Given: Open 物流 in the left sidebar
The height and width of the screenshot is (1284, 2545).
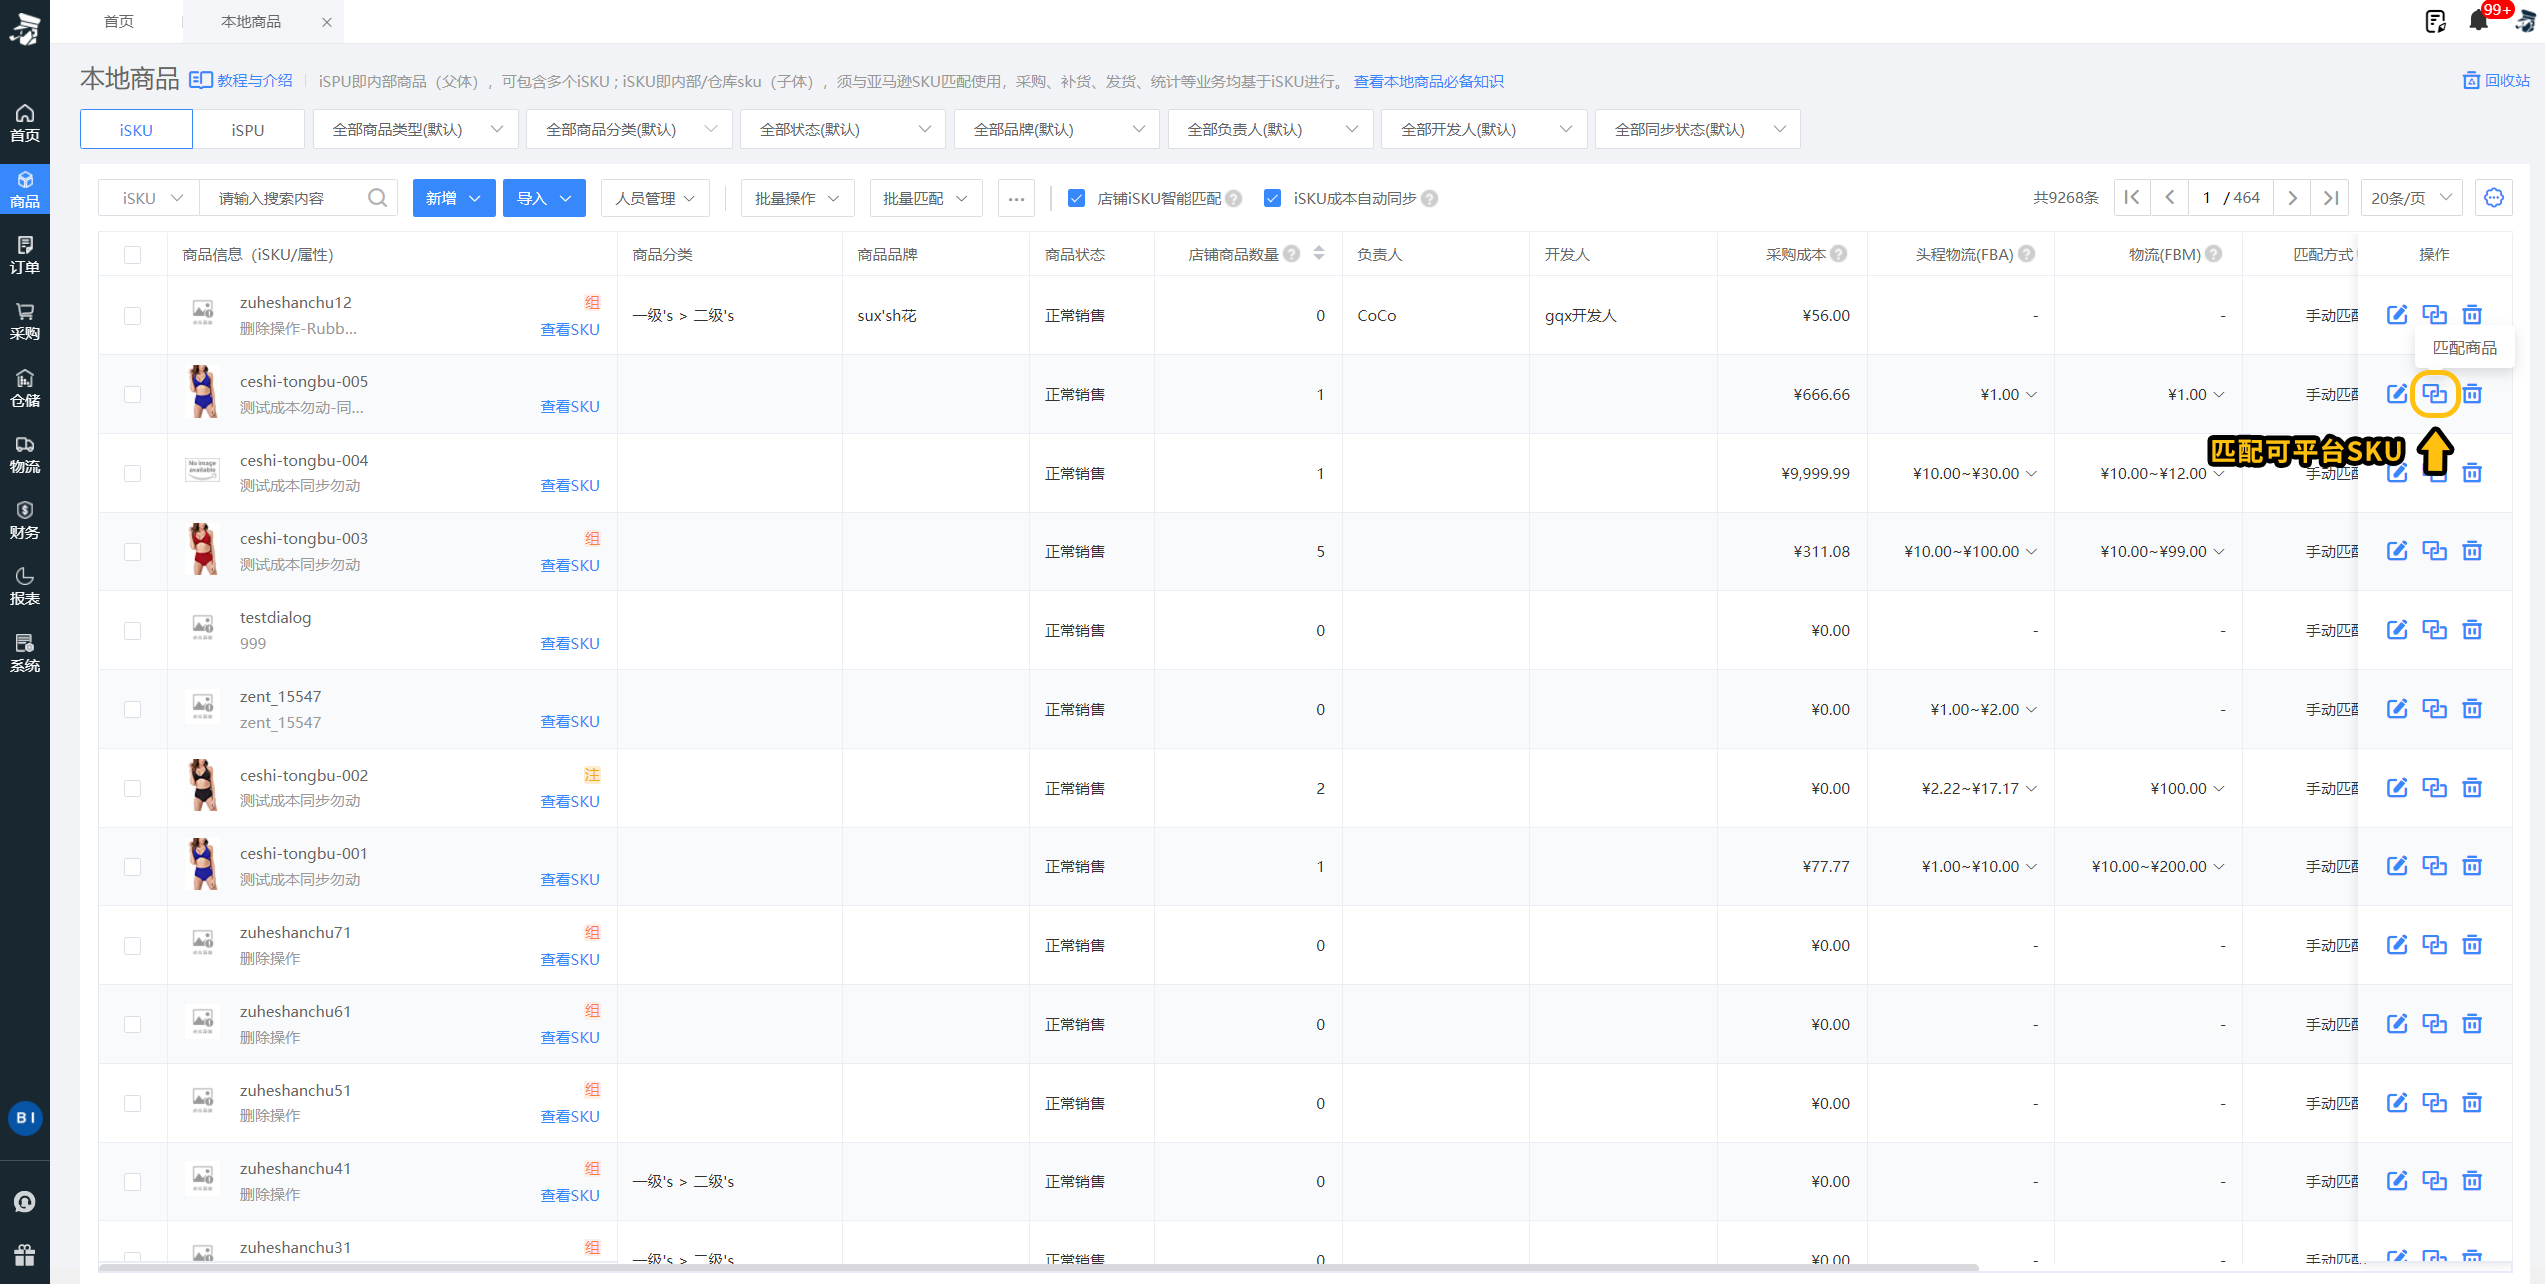Looking at the screenshot, I should point(25,454).
